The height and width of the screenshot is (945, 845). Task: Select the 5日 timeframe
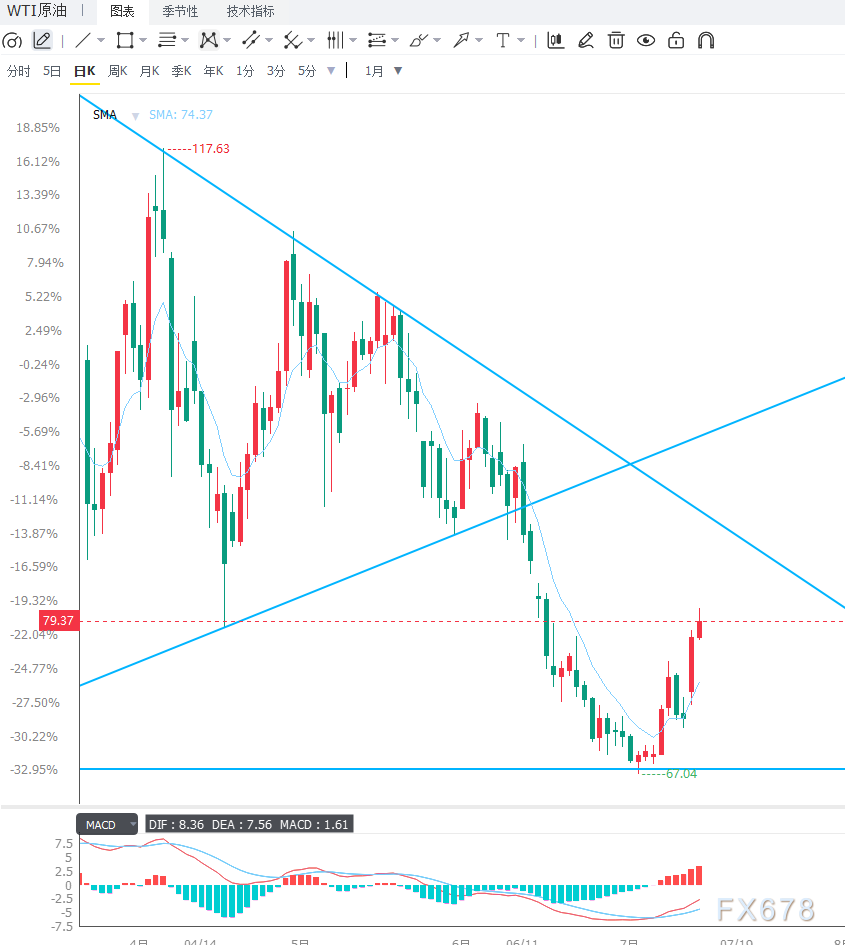pos(52,71)
